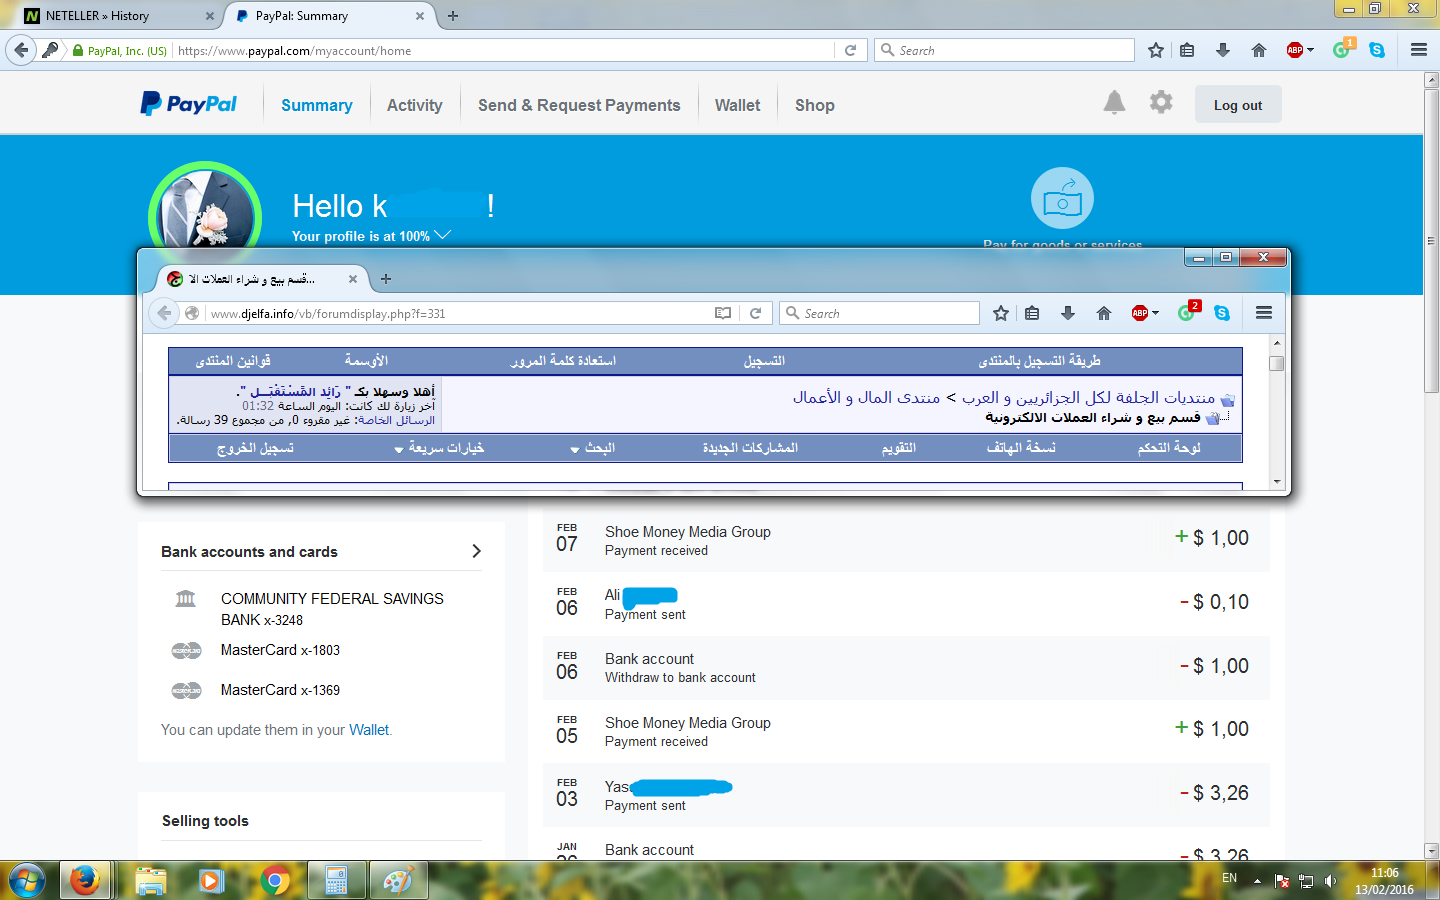The width and height of the screenshot is (1440, 900).
Task: Open المشاركات الجديدة new posts link
Action: 750,448
